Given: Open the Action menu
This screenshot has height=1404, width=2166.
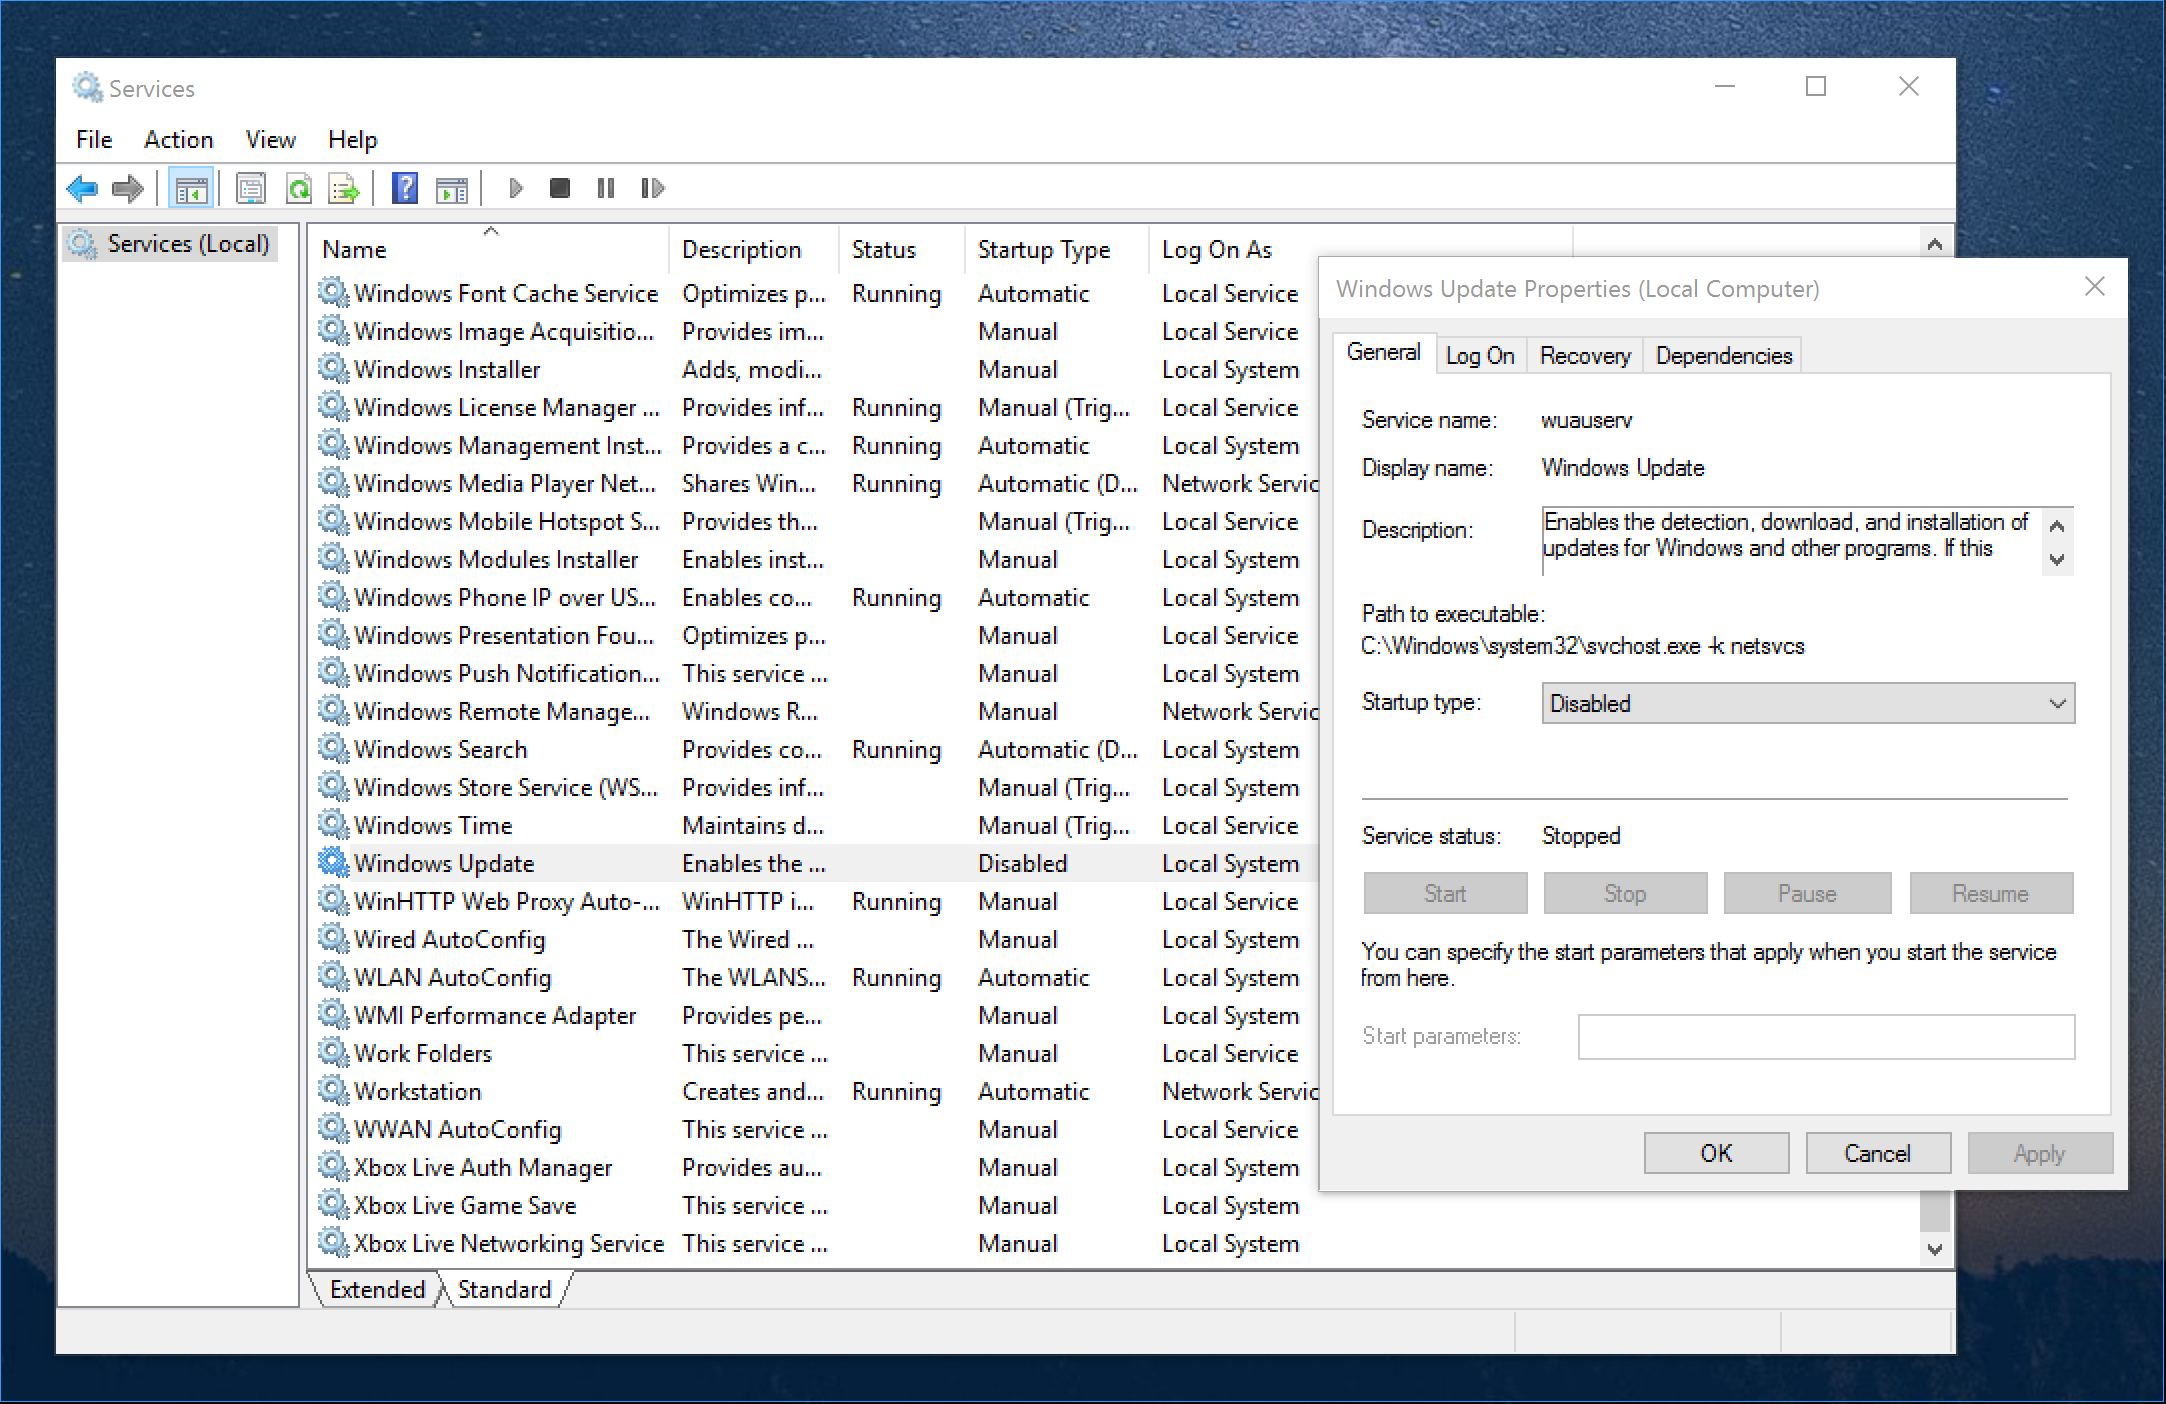Looking at the screenshot, I should (x=178, y=139).
